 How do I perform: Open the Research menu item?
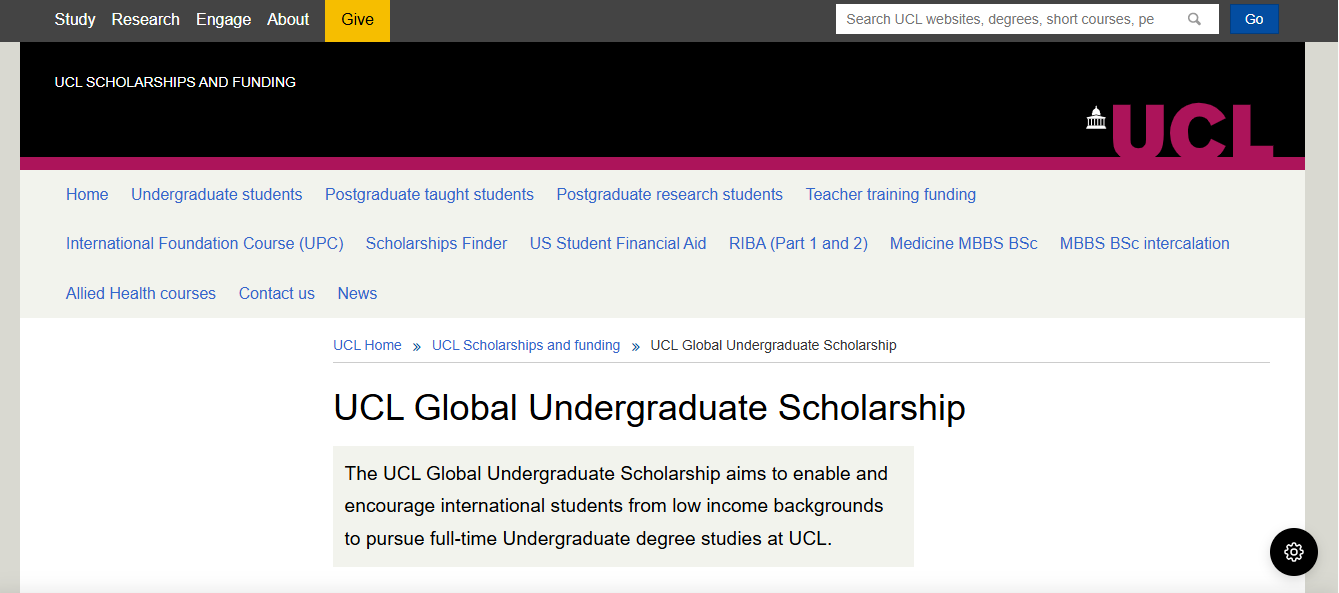(x=145, y=18)
